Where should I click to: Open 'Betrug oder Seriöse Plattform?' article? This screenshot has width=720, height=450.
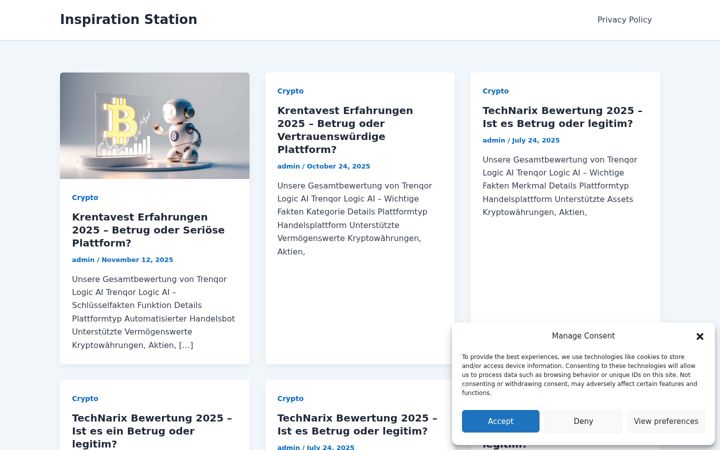(148, 230)
